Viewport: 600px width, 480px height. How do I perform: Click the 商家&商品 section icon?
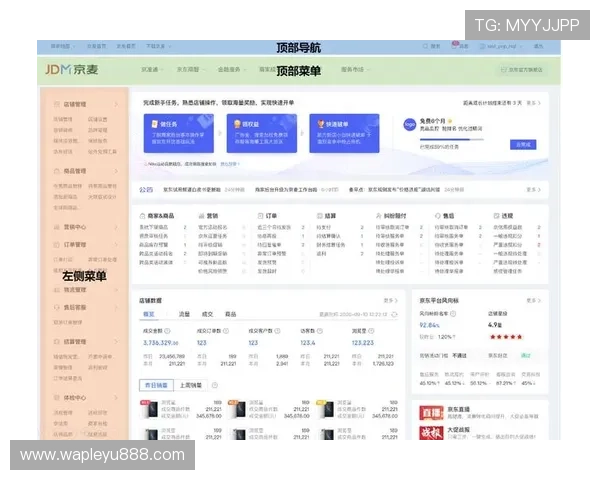142,216
